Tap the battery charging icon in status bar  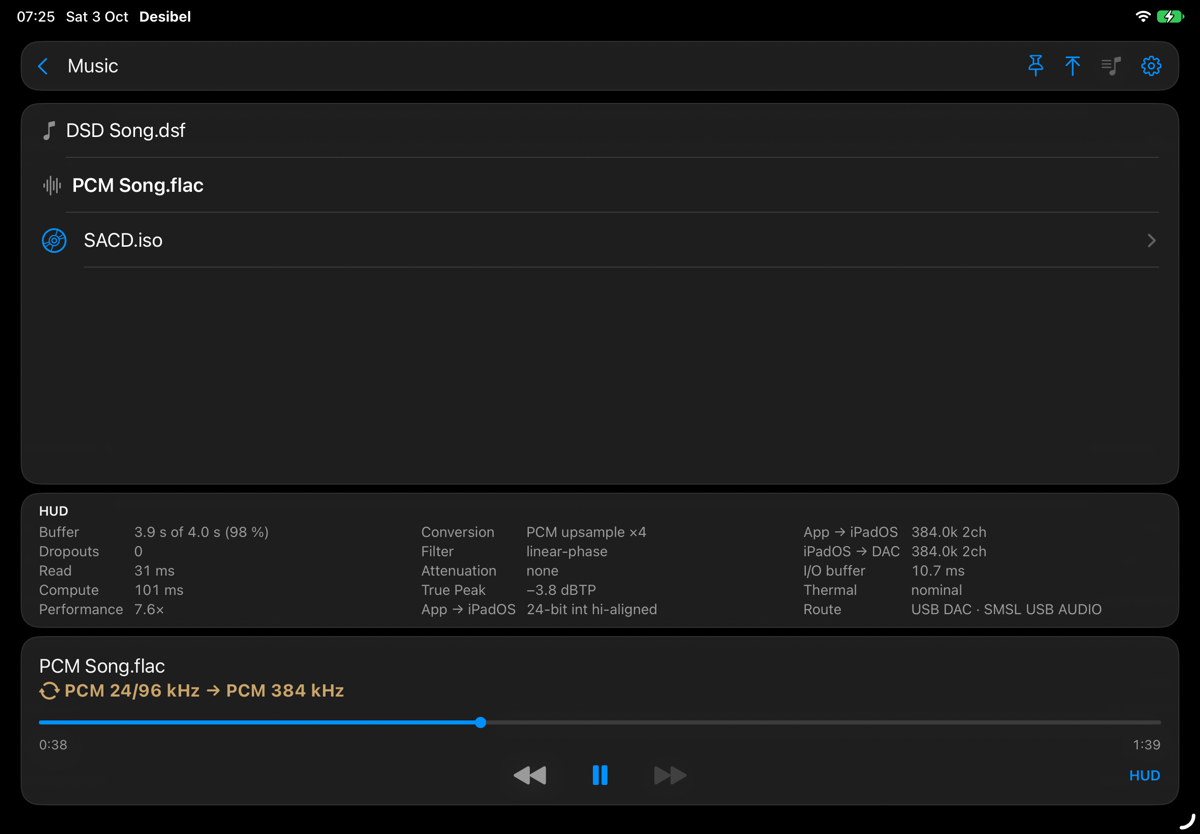[1170, 16]
